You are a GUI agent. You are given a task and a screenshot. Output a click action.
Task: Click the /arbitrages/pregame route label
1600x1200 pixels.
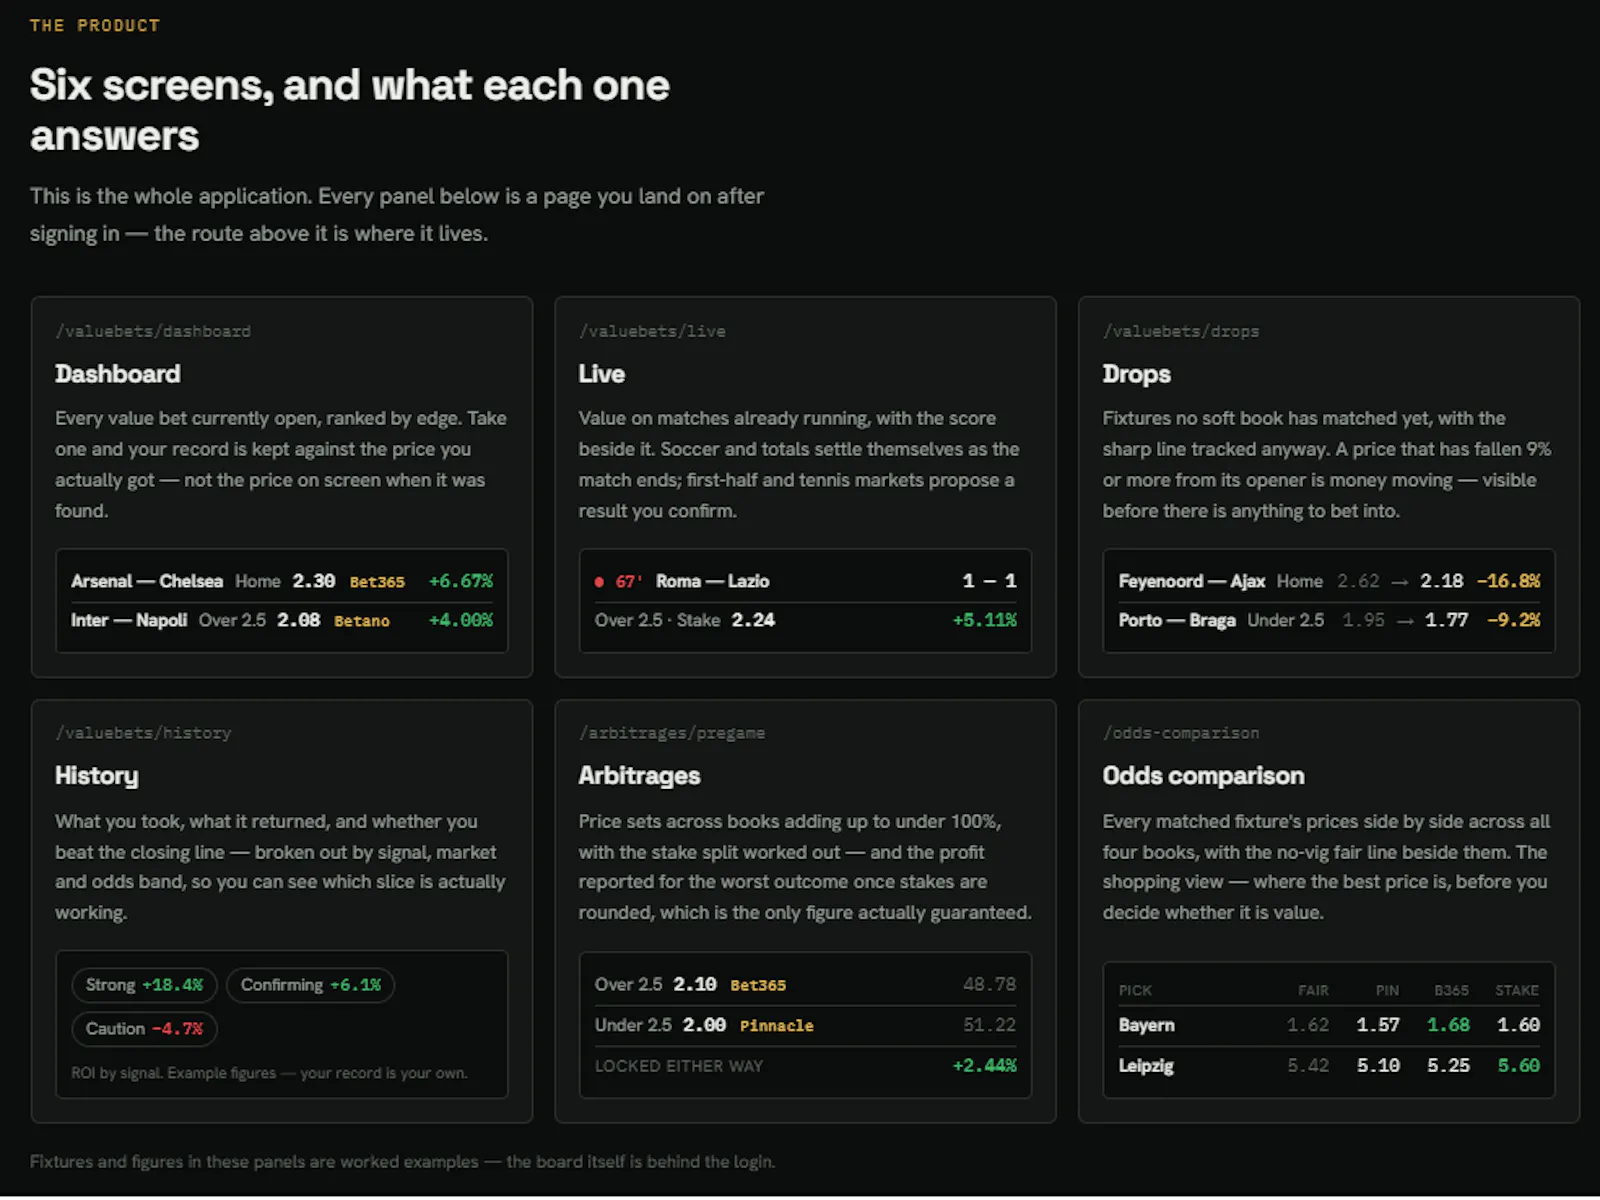click(x=672, y=733)
